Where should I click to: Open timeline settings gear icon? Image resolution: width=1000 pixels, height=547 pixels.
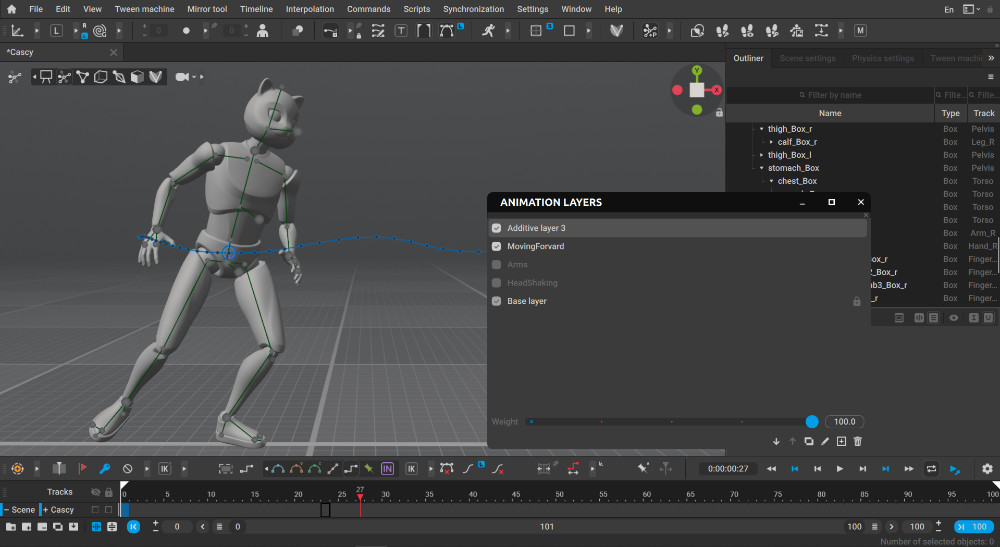pyautogui.click(x=987, y=469)
